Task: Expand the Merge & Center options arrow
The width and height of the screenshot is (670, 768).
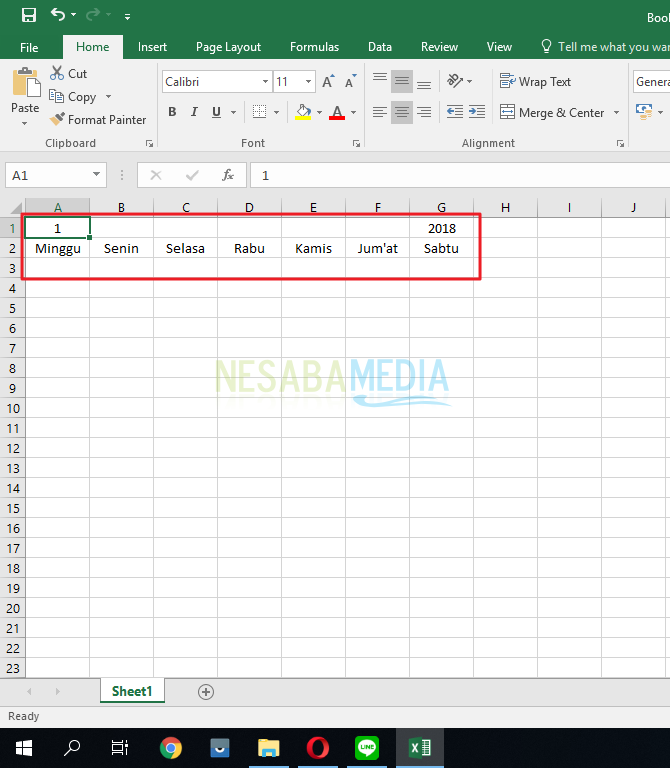Action: 617,112
